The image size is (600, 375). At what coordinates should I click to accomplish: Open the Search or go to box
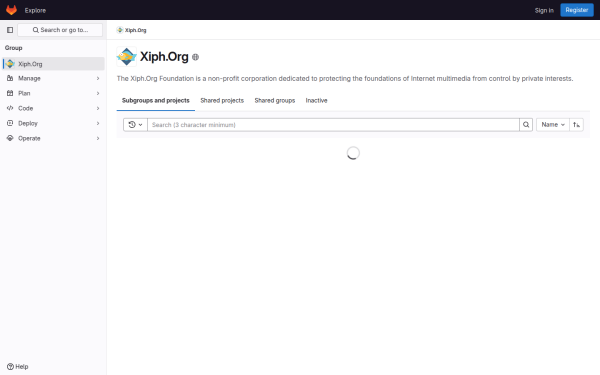click(60, 30)
